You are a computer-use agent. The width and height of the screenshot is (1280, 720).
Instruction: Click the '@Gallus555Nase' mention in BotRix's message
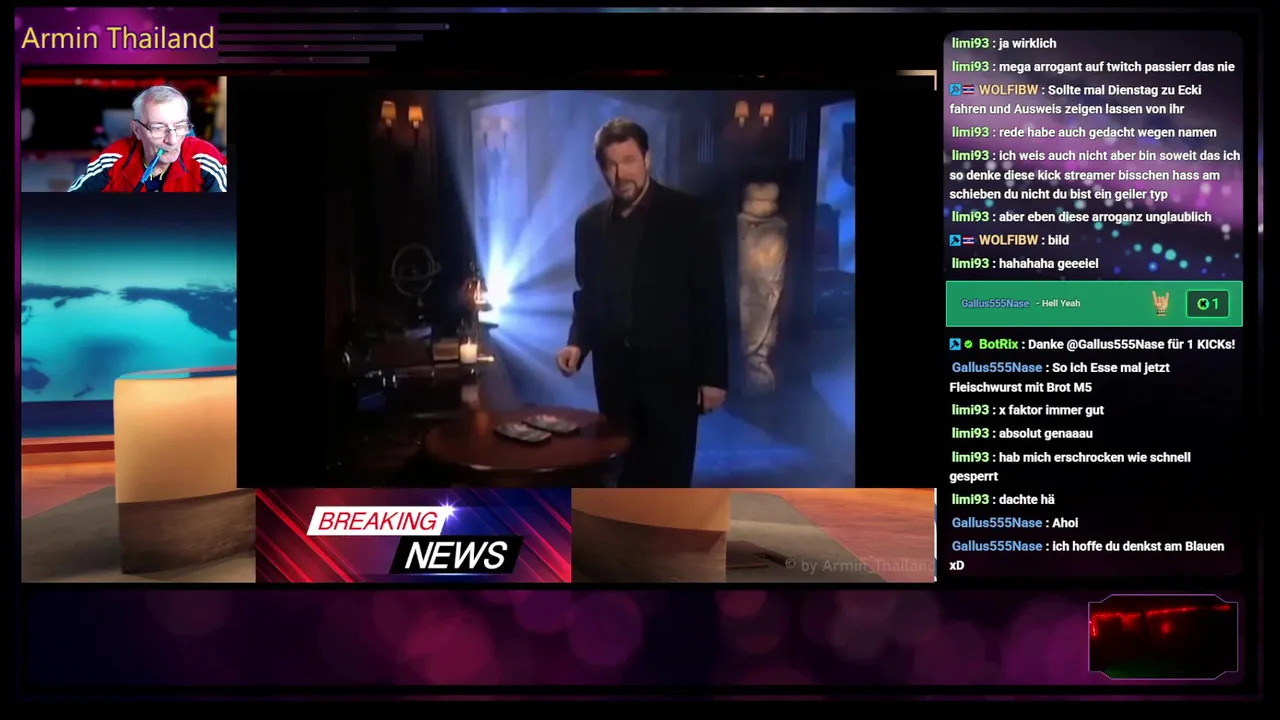pos(1115,344)
